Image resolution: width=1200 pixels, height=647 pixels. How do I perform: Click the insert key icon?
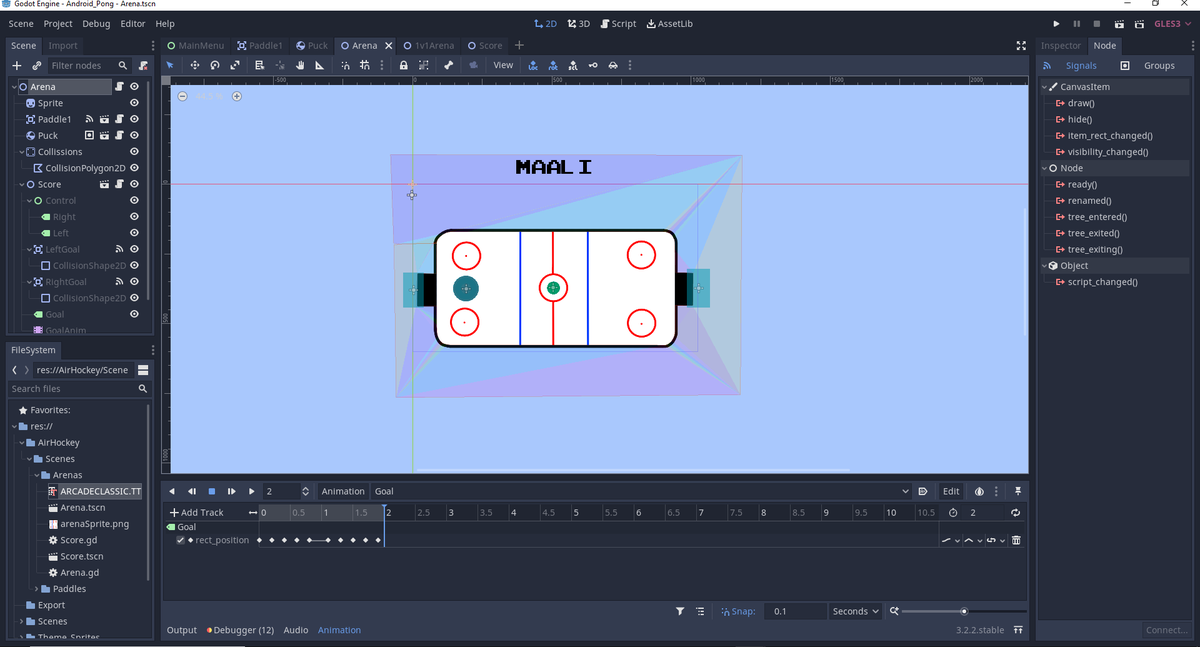(593, 65)
